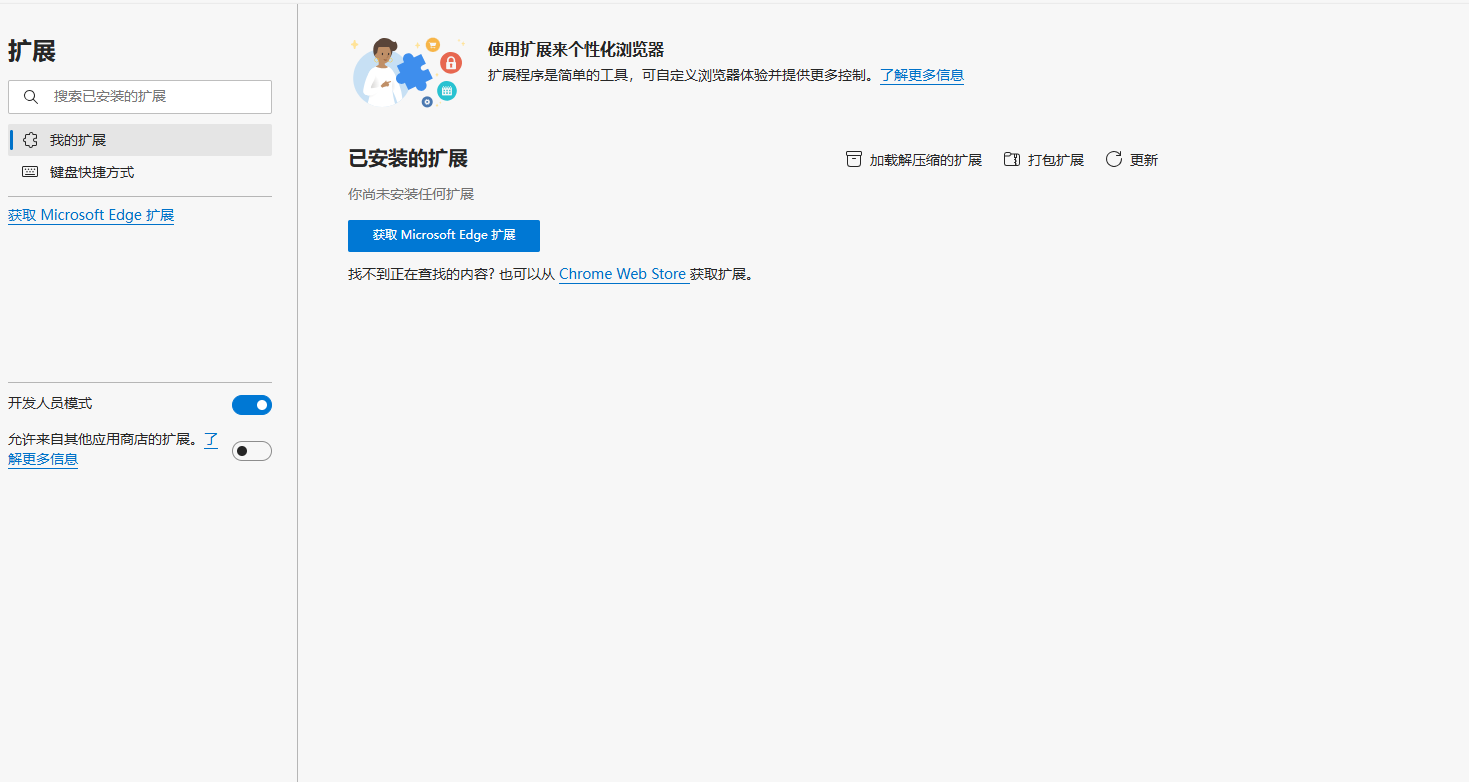This screenshot has width=1469, height=782.
Task: Turn off the 开发人员模式 toggle
Action: click(252, 405)
